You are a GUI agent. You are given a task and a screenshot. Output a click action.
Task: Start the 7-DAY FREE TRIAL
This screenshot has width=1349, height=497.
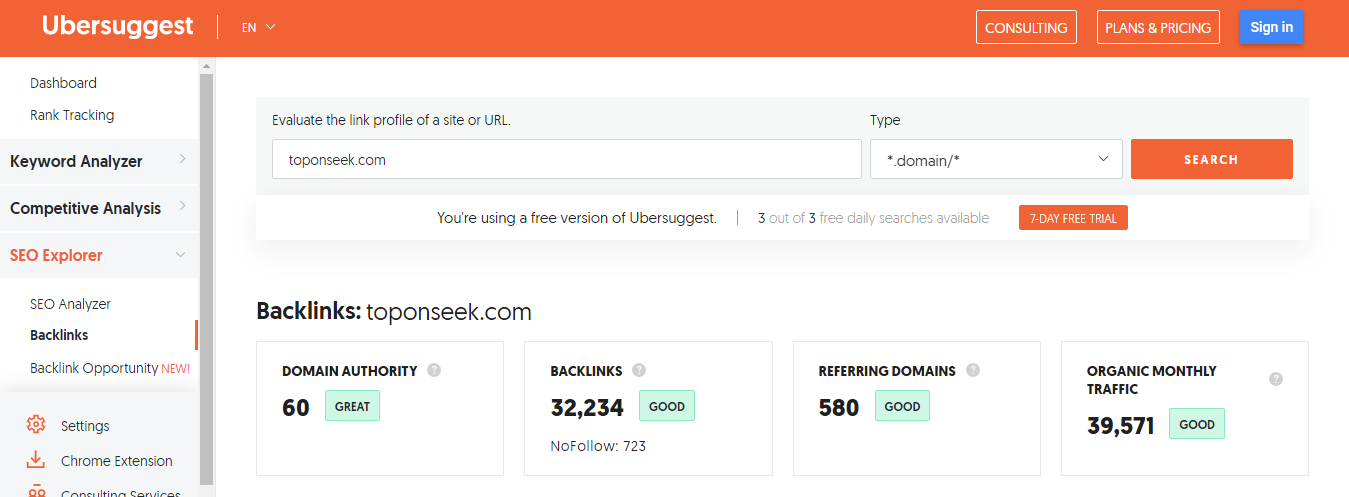(1072, 218)
